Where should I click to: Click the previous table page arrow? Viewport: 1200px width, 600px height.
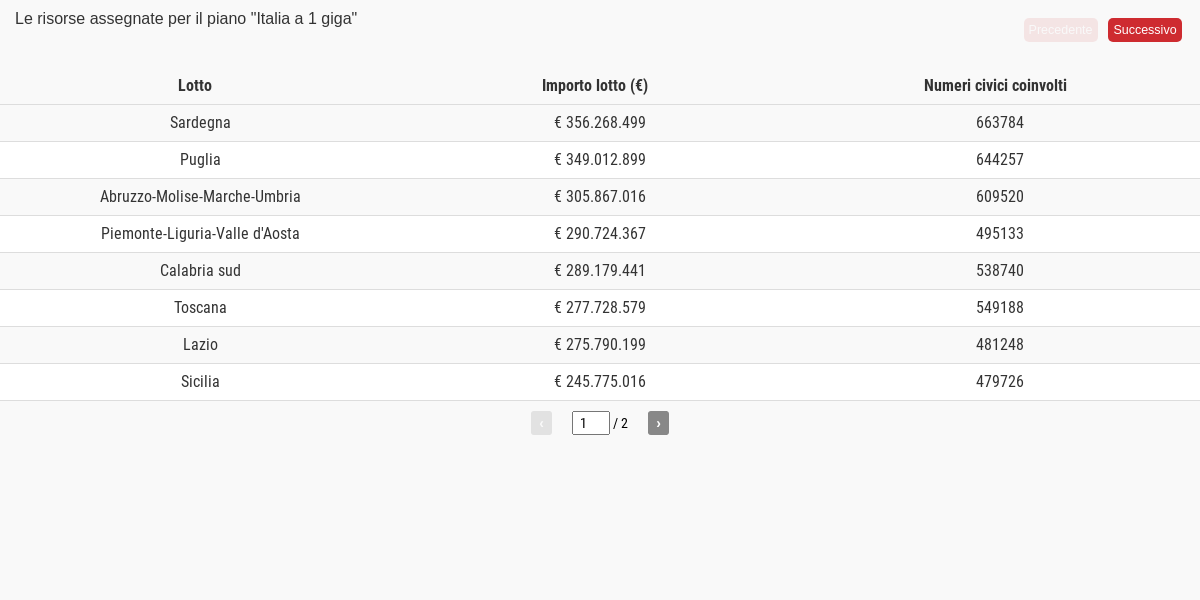541,423
